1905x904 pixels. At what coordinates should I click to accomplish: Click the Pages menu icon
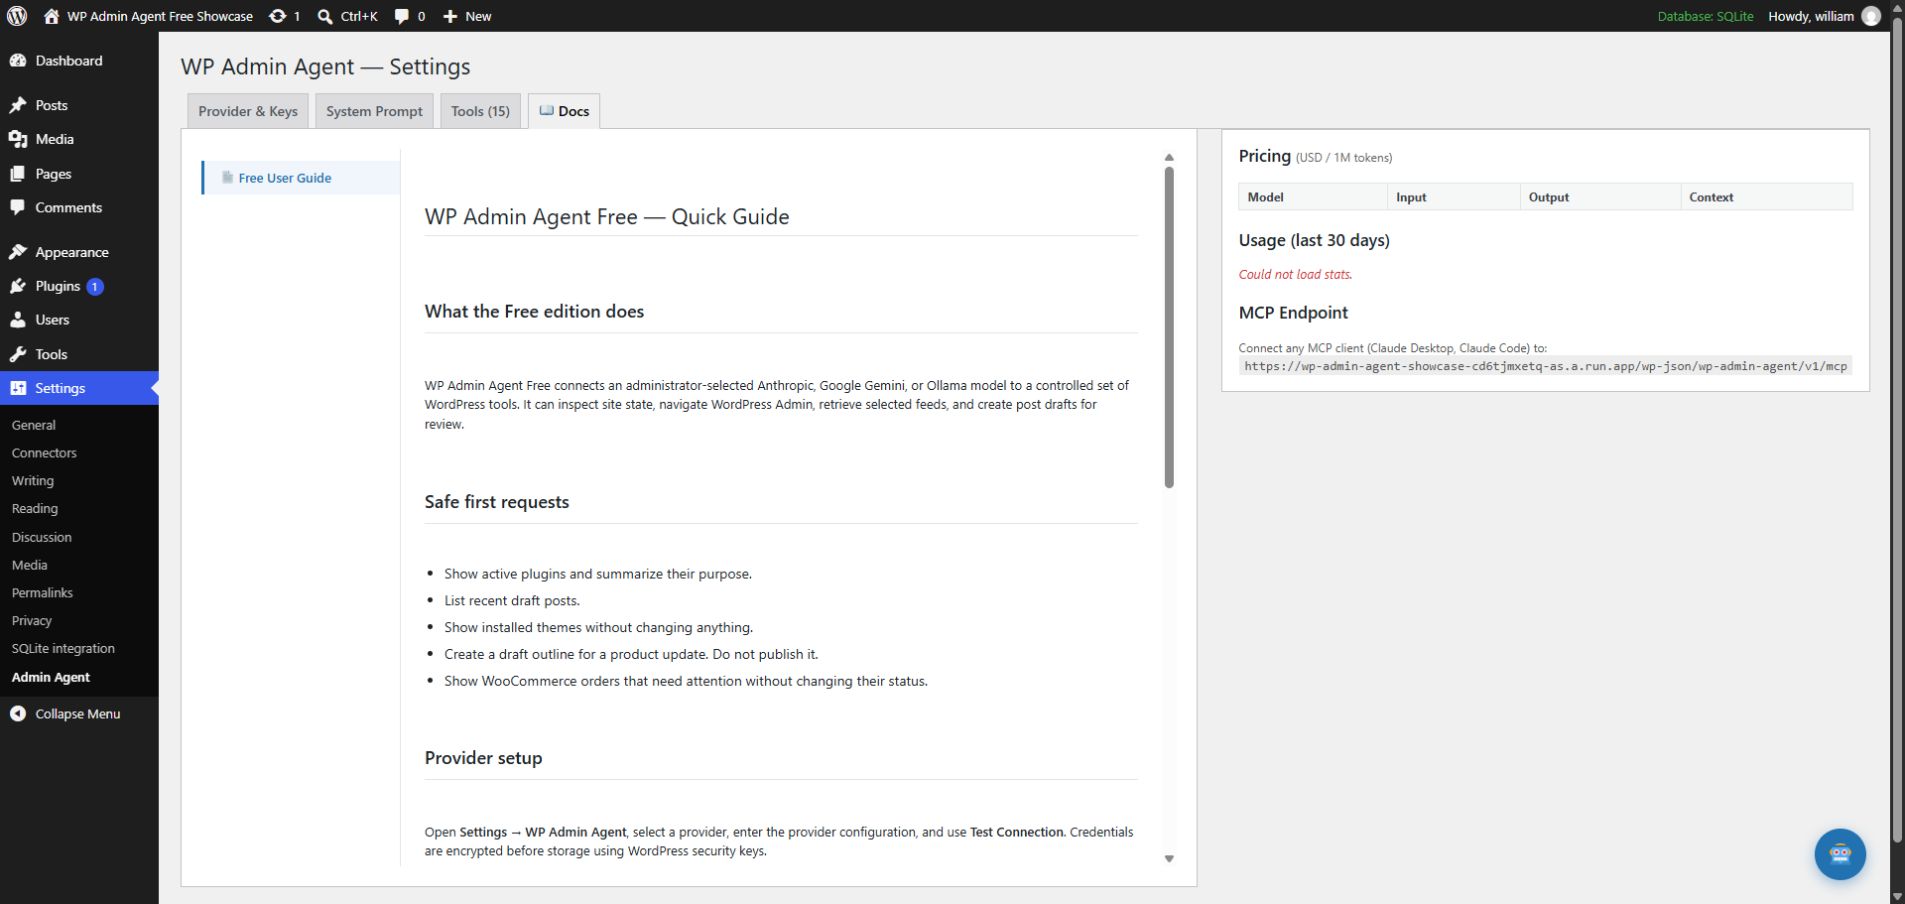pos(18,174)
